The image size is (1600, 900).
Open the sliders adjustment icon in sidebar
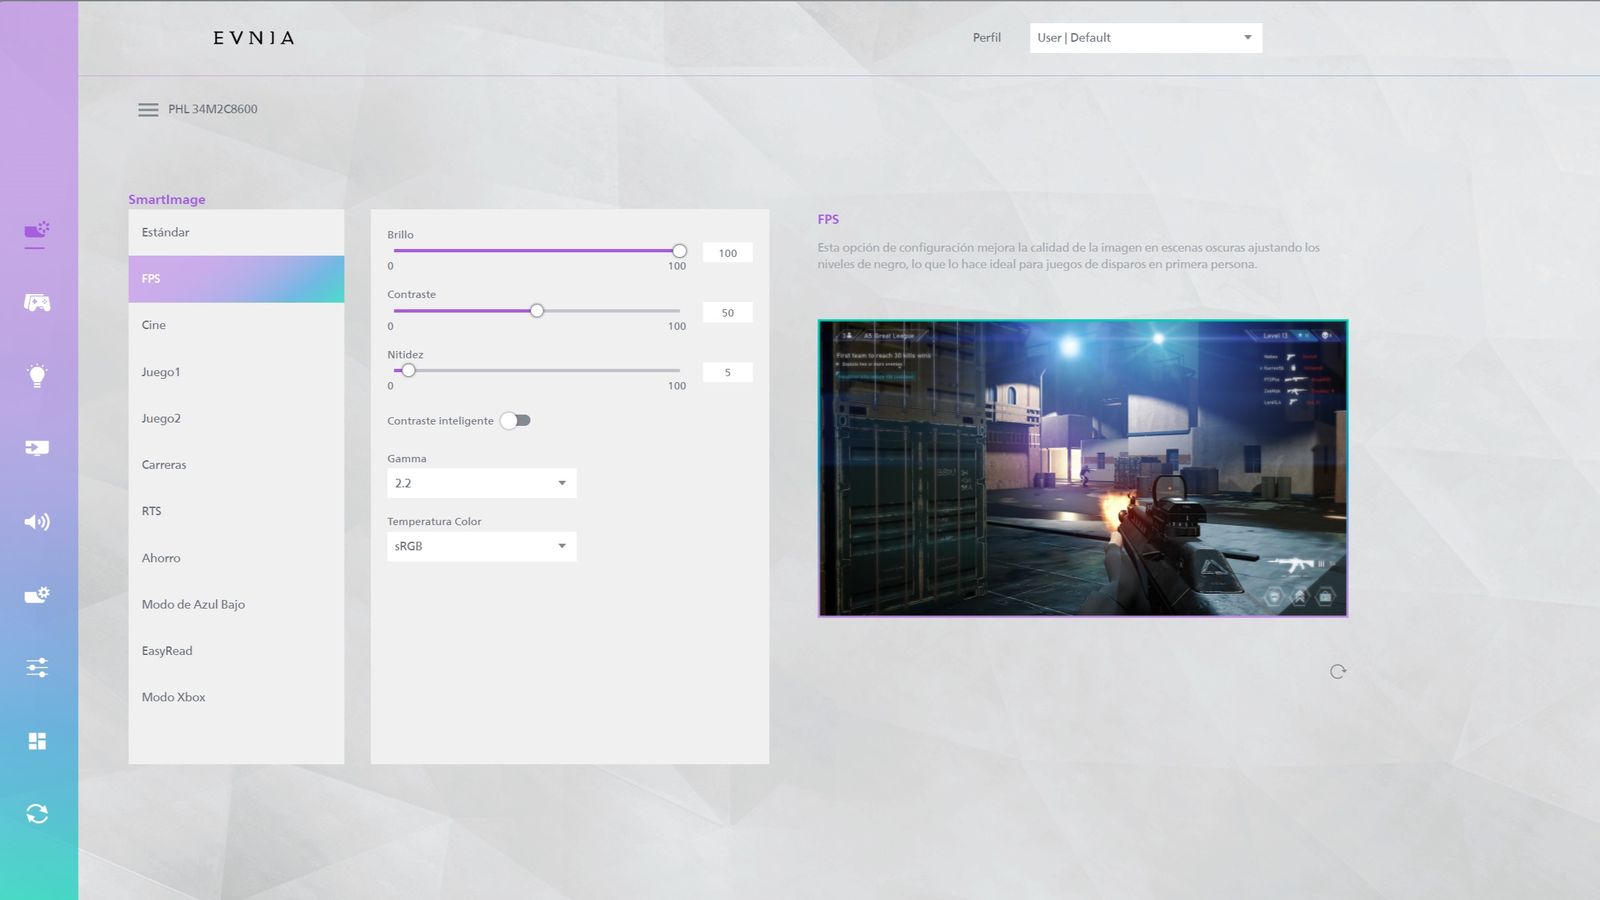37,668
